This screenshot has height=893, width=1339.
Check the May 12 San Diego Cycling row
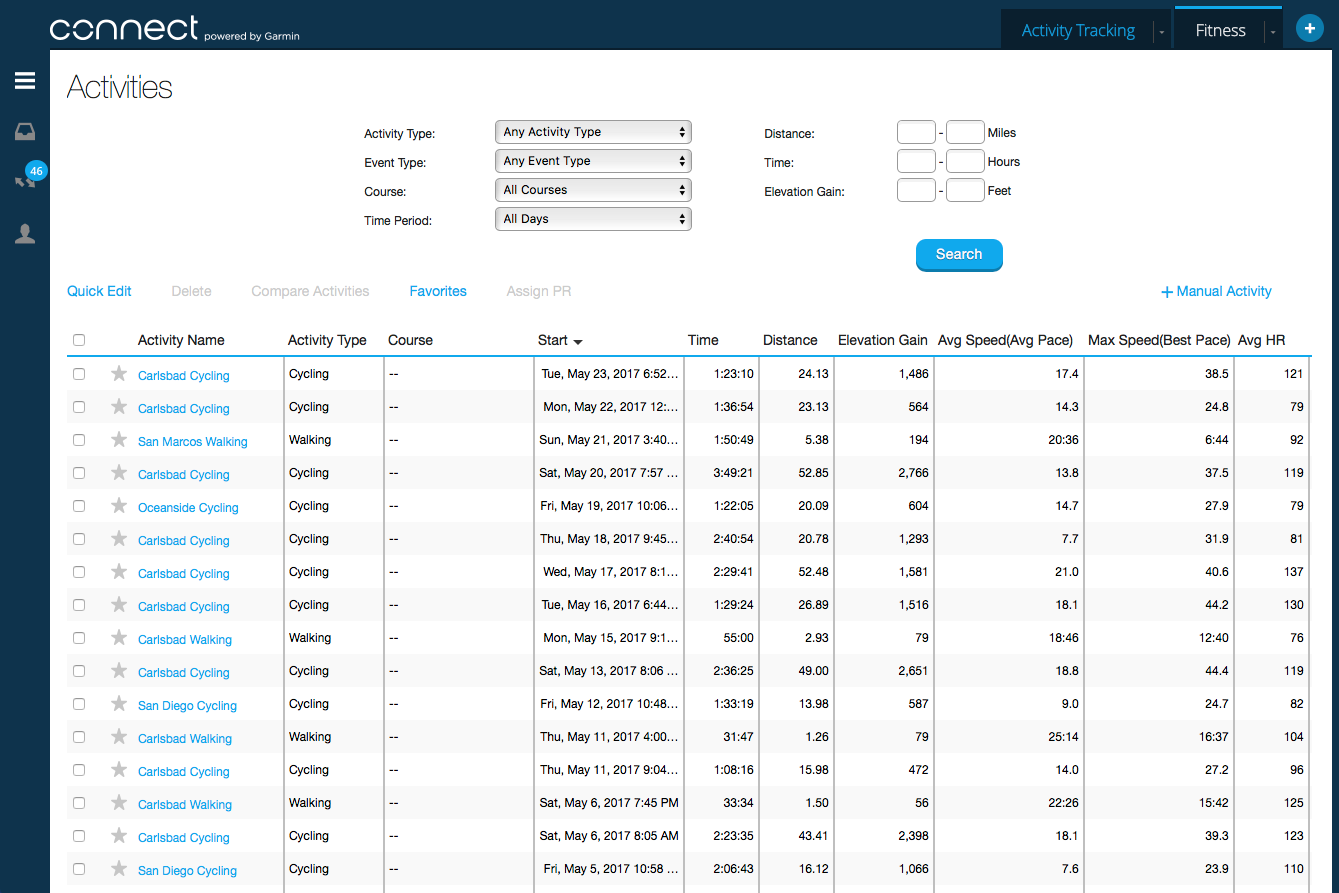[79, 704]
